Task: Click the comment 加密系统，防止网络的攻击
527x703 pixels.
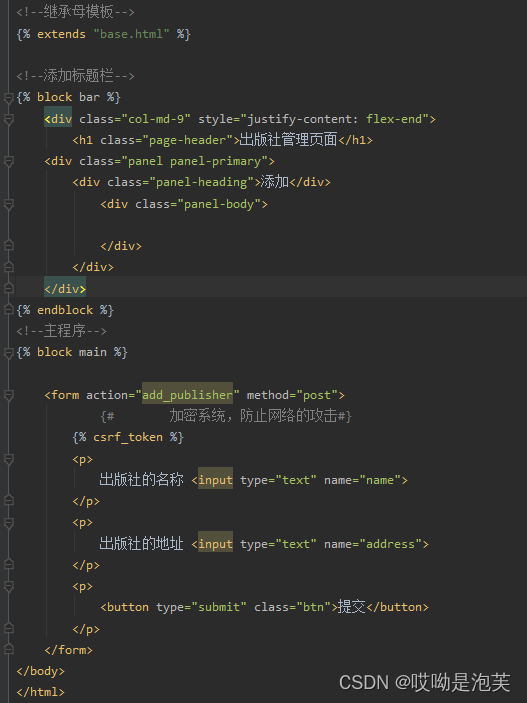Action: [226, 416]
